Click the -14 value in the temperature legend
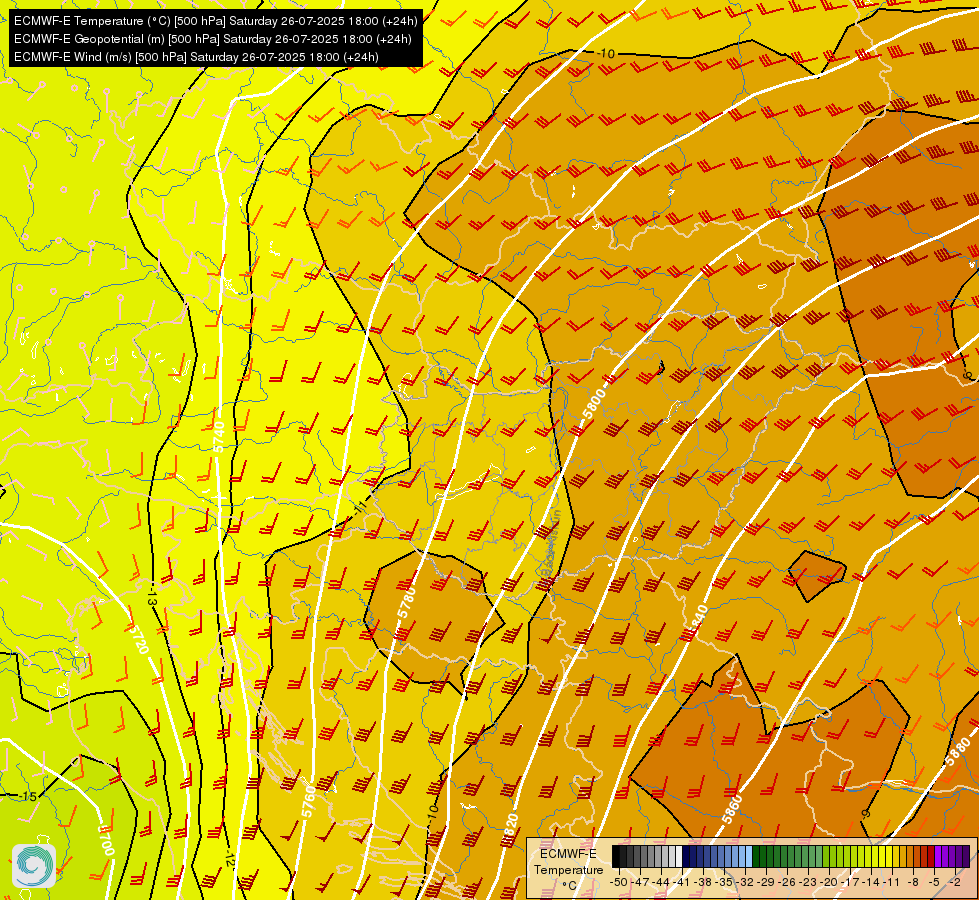979x900 pixels. (871, 882)
